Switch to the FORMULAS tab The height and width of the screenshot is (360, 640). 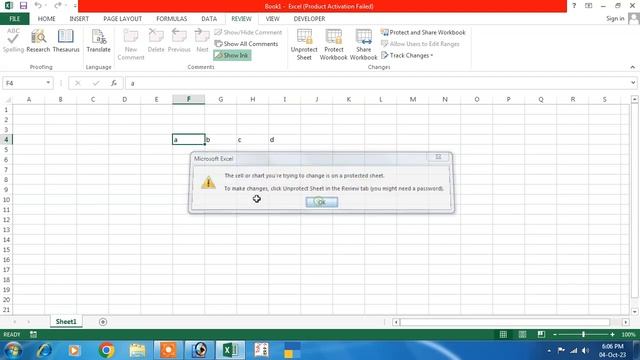(x=171, y=19)
